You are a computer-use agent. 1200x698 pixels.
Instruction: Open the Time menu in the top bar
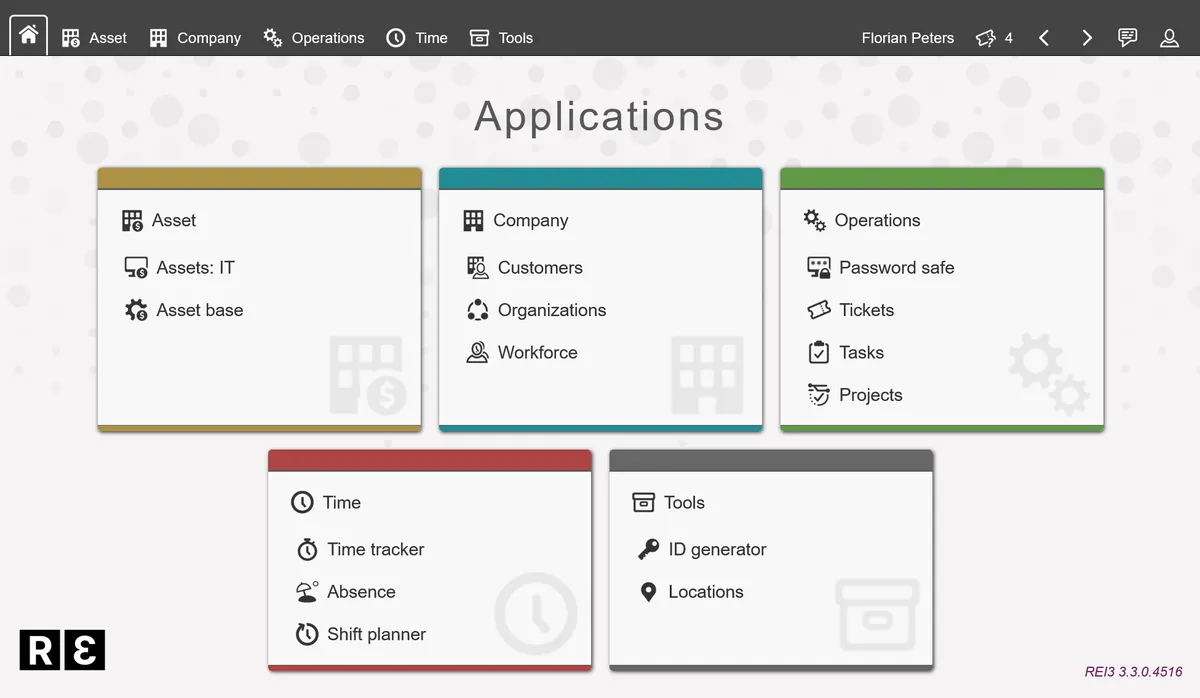click(417, 38)
